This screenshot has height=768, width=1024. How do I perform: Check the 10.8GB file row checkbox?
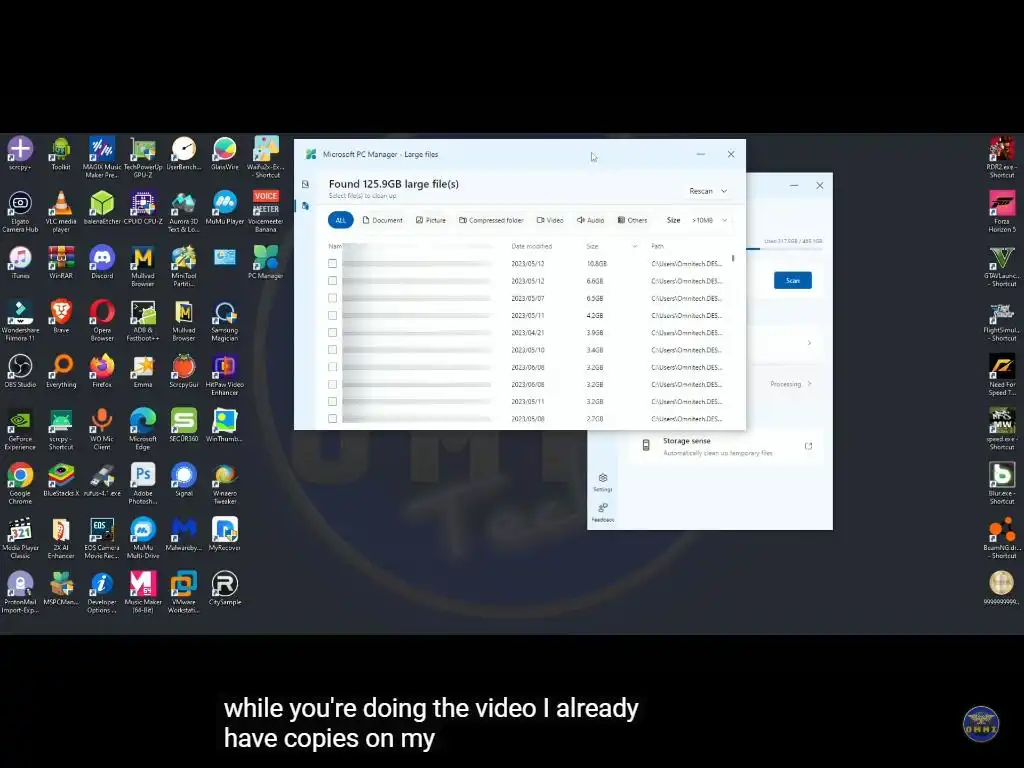[x=332, y=263]
